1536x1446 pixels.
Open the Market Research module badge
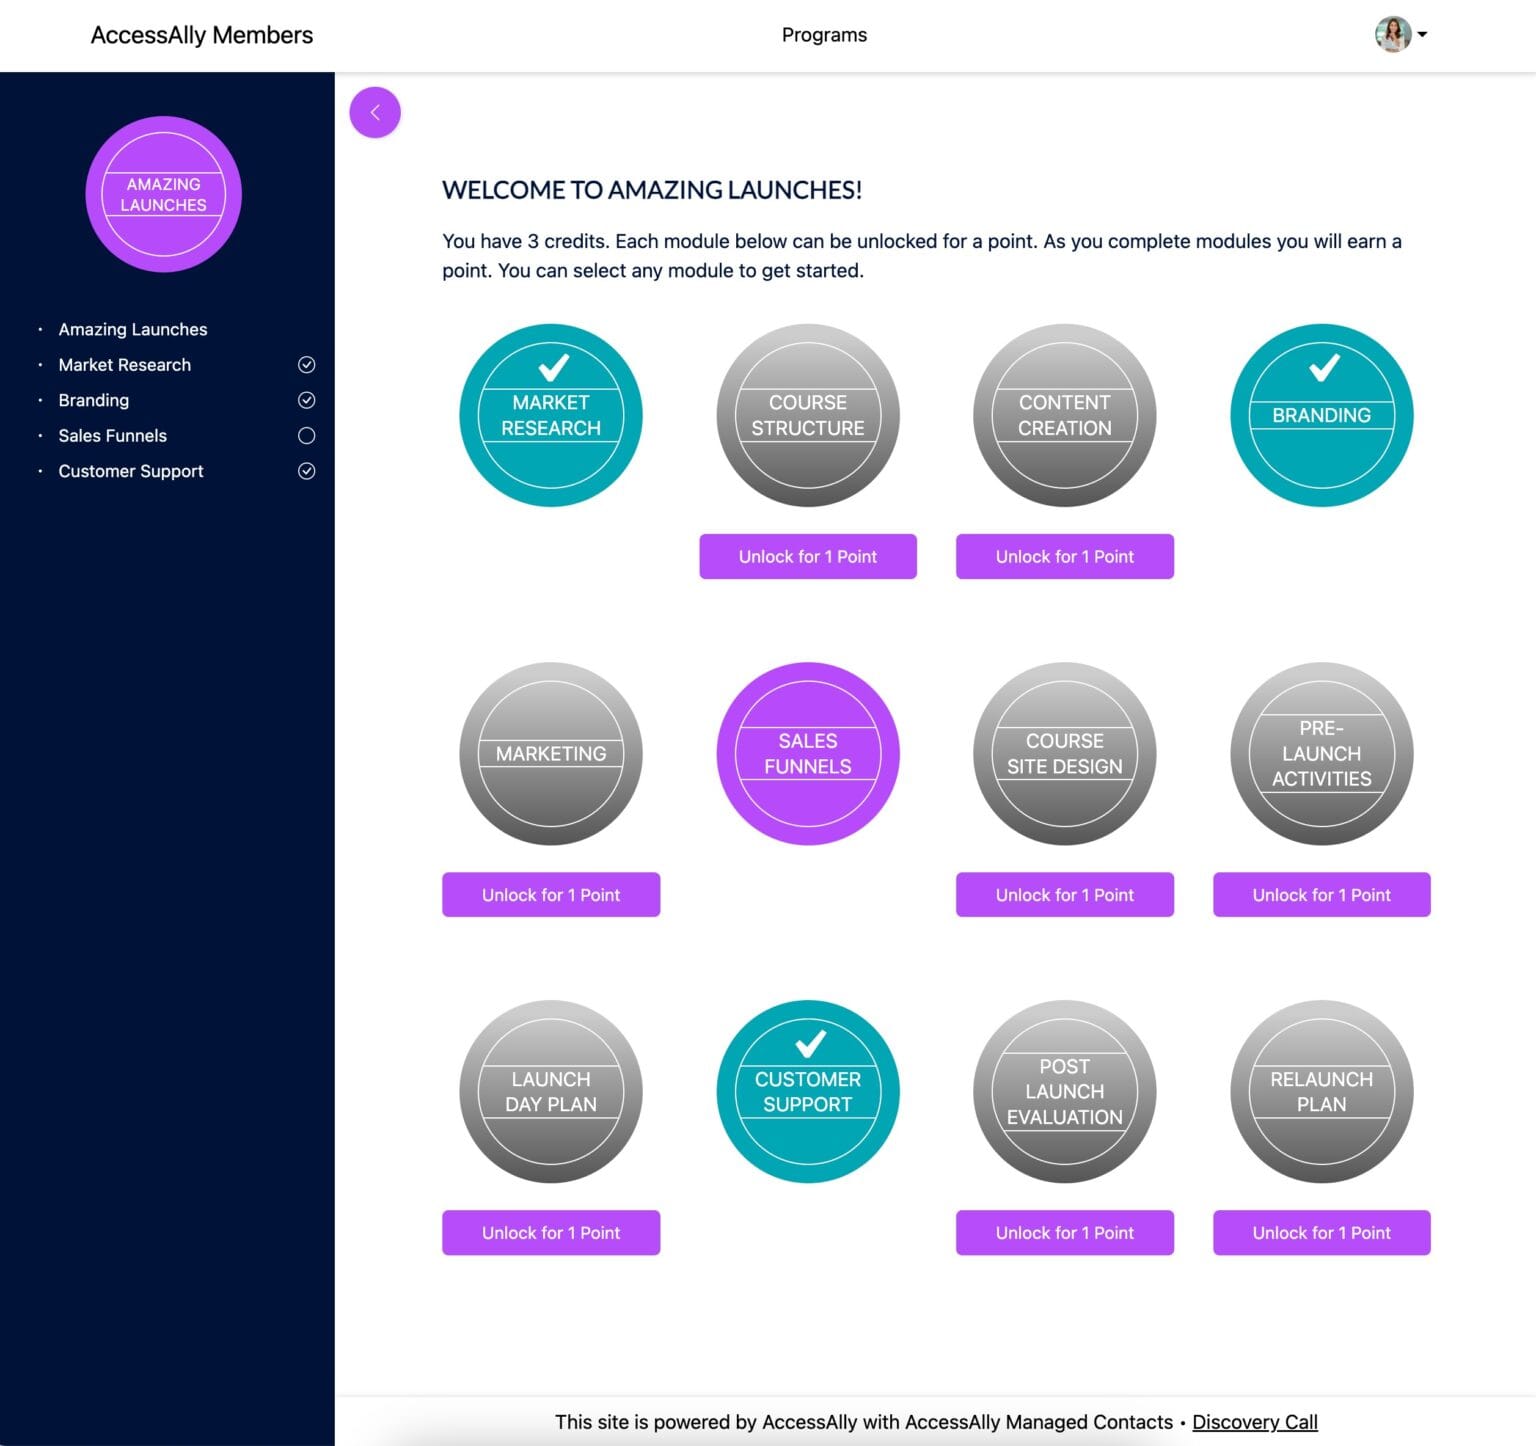[x=550, y=414]
